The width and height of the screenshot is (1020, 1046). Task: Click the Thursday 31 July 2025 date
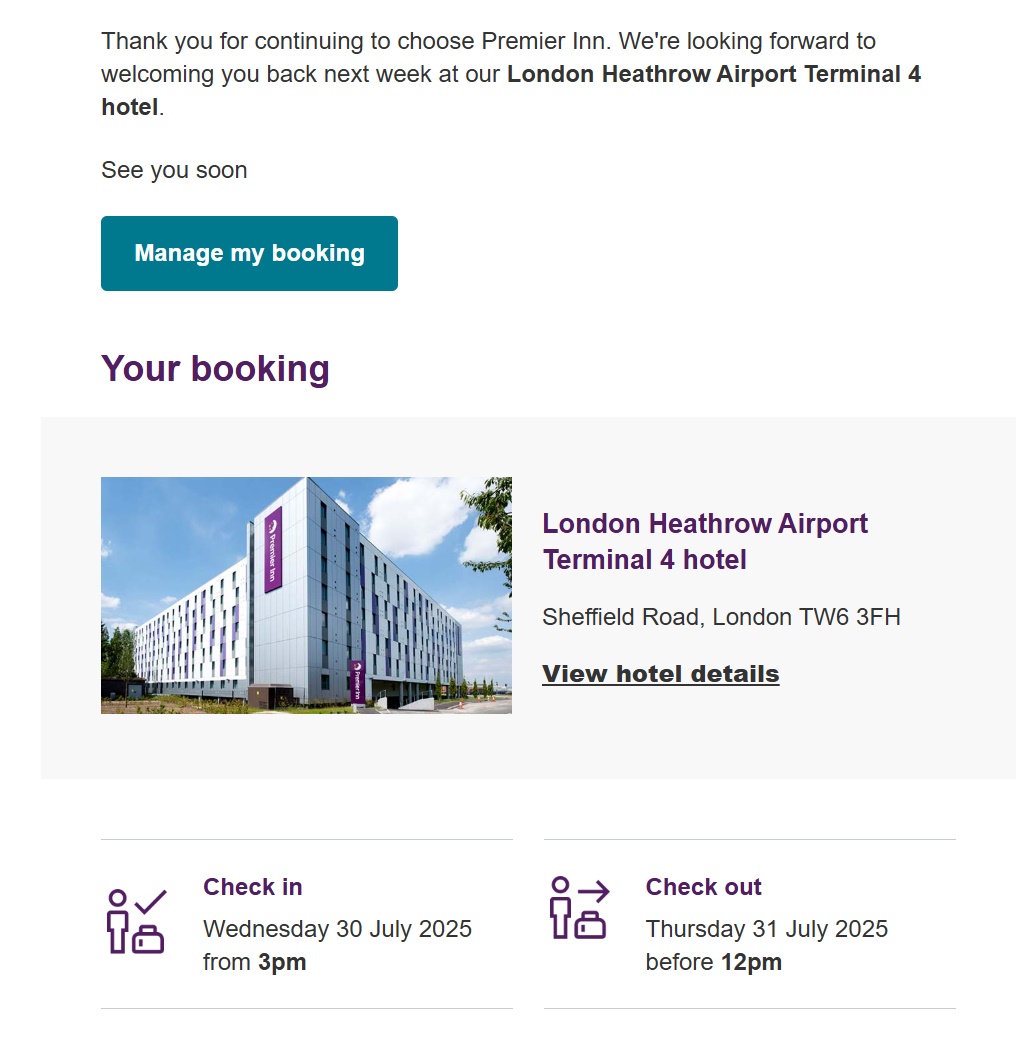(766, 929)
